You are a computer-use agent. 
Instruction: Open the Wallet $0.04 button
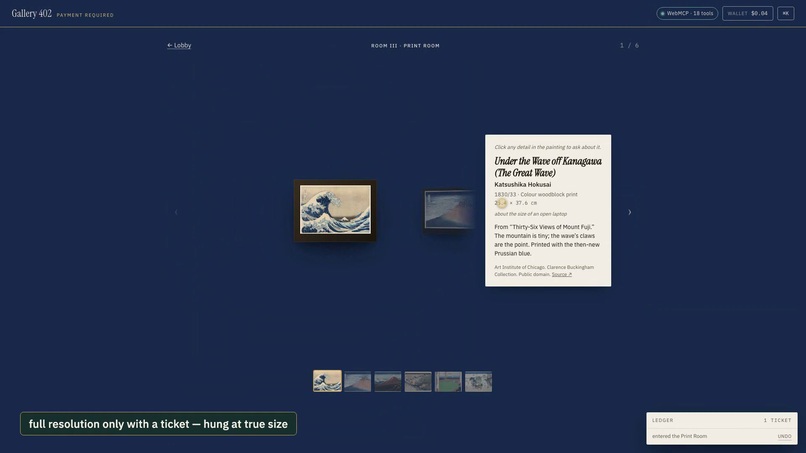(747, 13)
